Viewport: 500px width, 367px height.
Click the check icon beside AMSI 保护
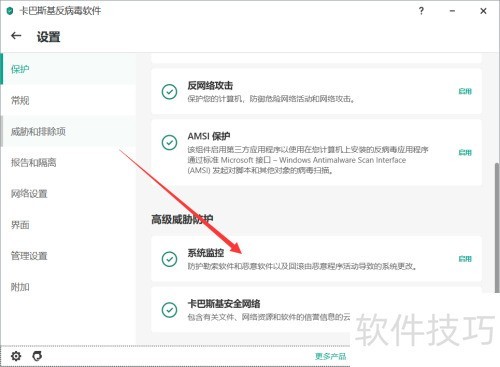[x=169, y=143]
